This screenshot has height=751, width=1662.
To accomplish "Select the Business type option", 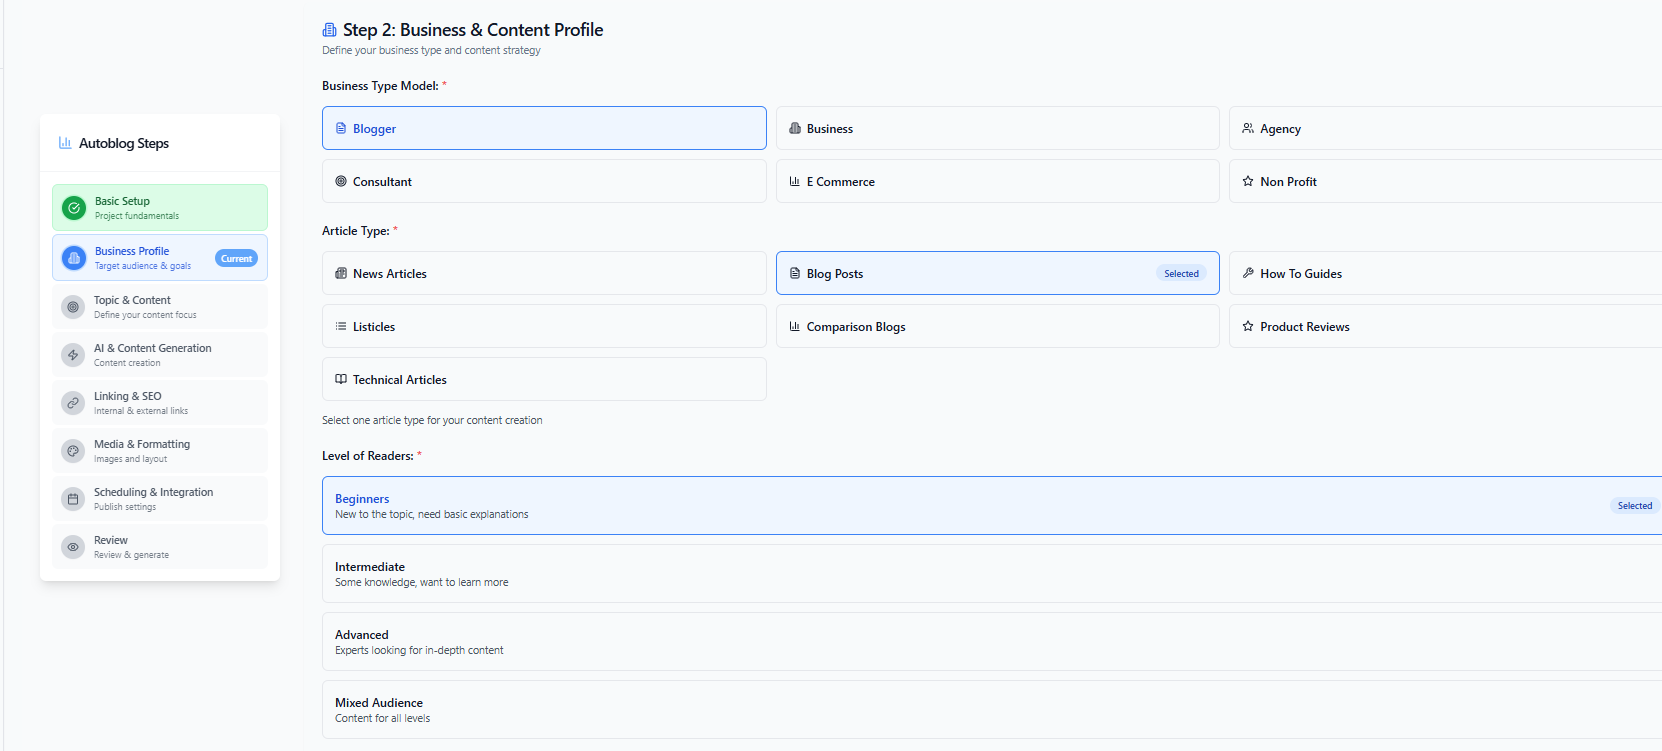I will point(998,128).
